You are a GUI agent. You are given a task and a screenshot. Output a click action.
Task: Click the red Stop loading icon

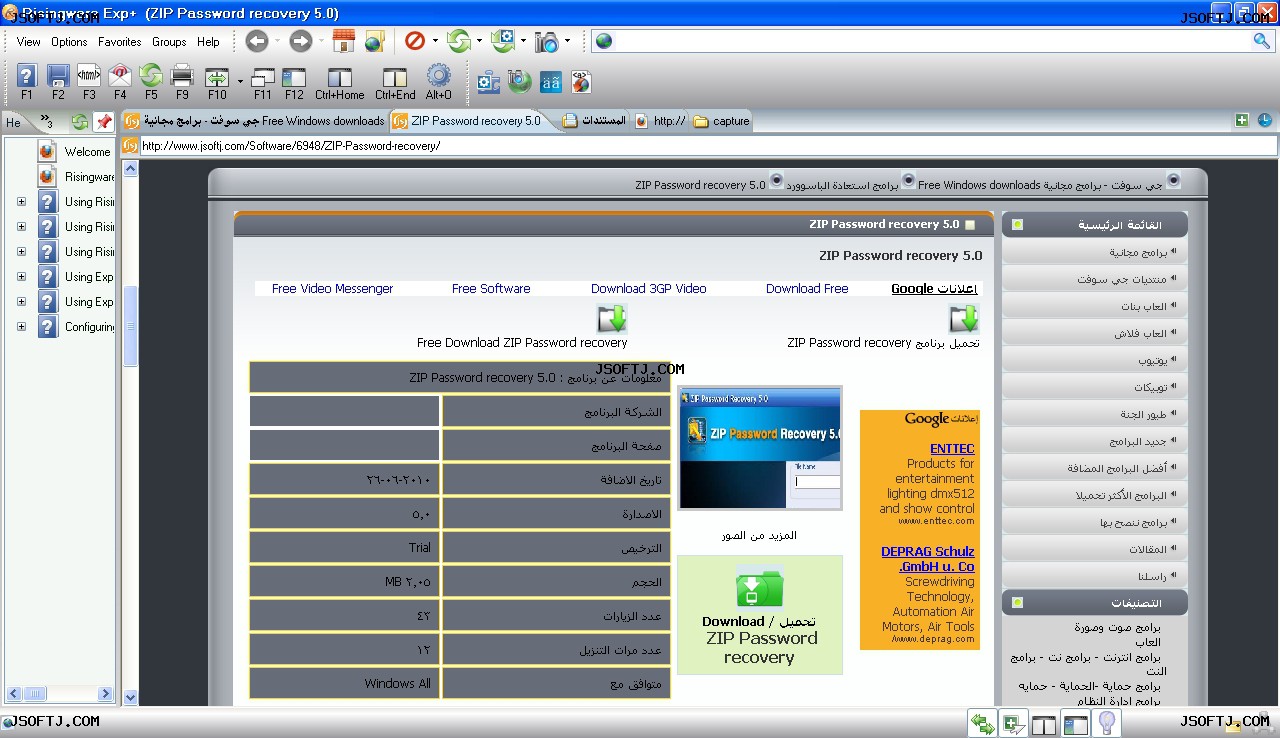415,41
